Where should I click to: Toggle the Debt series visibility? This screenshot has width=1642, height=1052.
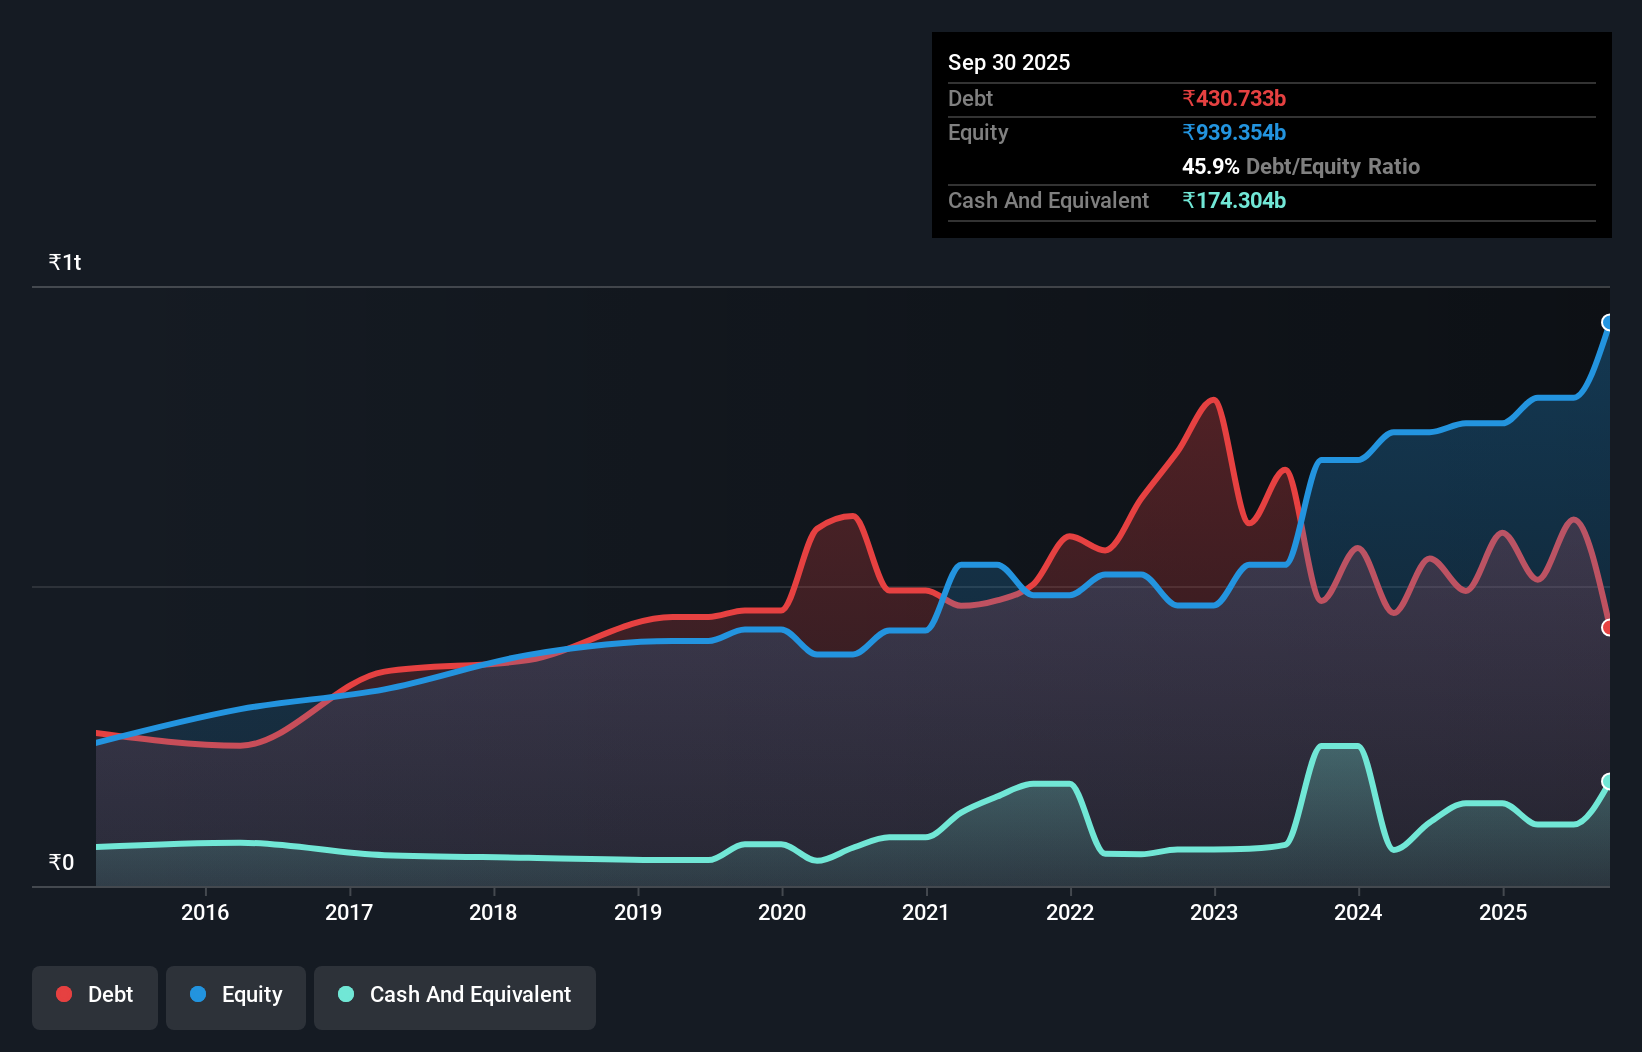pyautogui.click(x=95, y=996)
